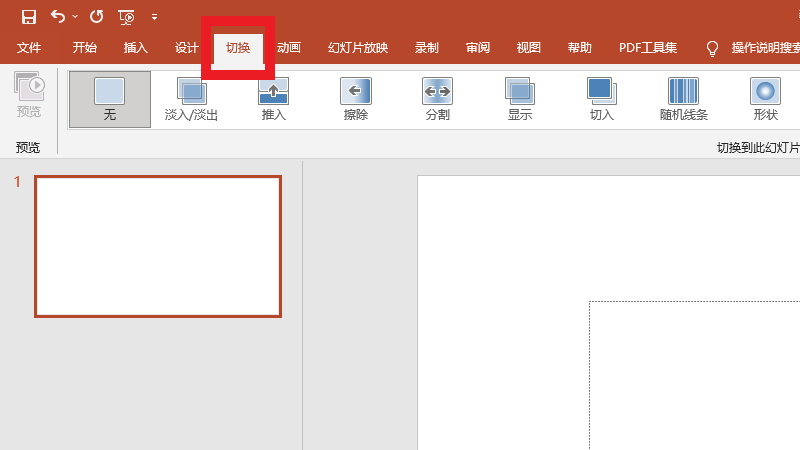The width and height of the screenshot is (800, 450).
Task: Select the 形状 transition effect
Action: (x=765, y=99)
